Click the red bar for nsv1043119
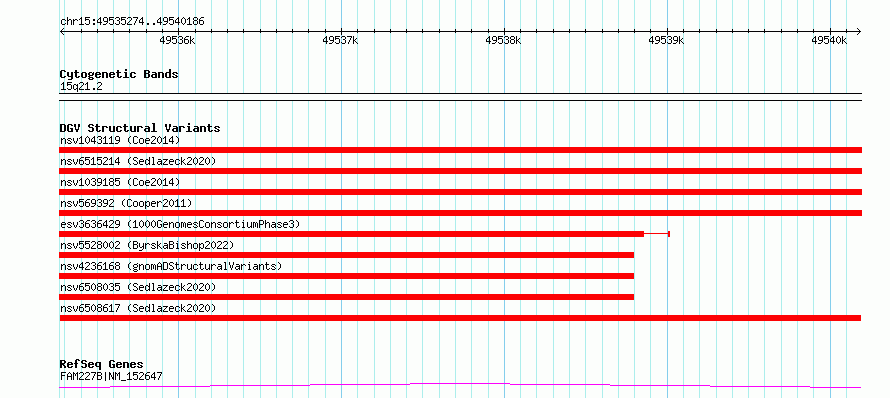Image resolution: width=890 pixels, height=398 pixels. (x=460, y=150)
